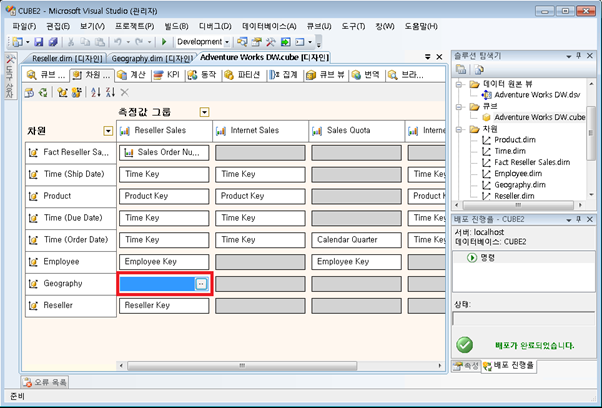Image resolution: width=602 pixels, height=408 pixels.
Task: Open the 데이터베이스(A) menu
Action: click(x=269, y=26)
